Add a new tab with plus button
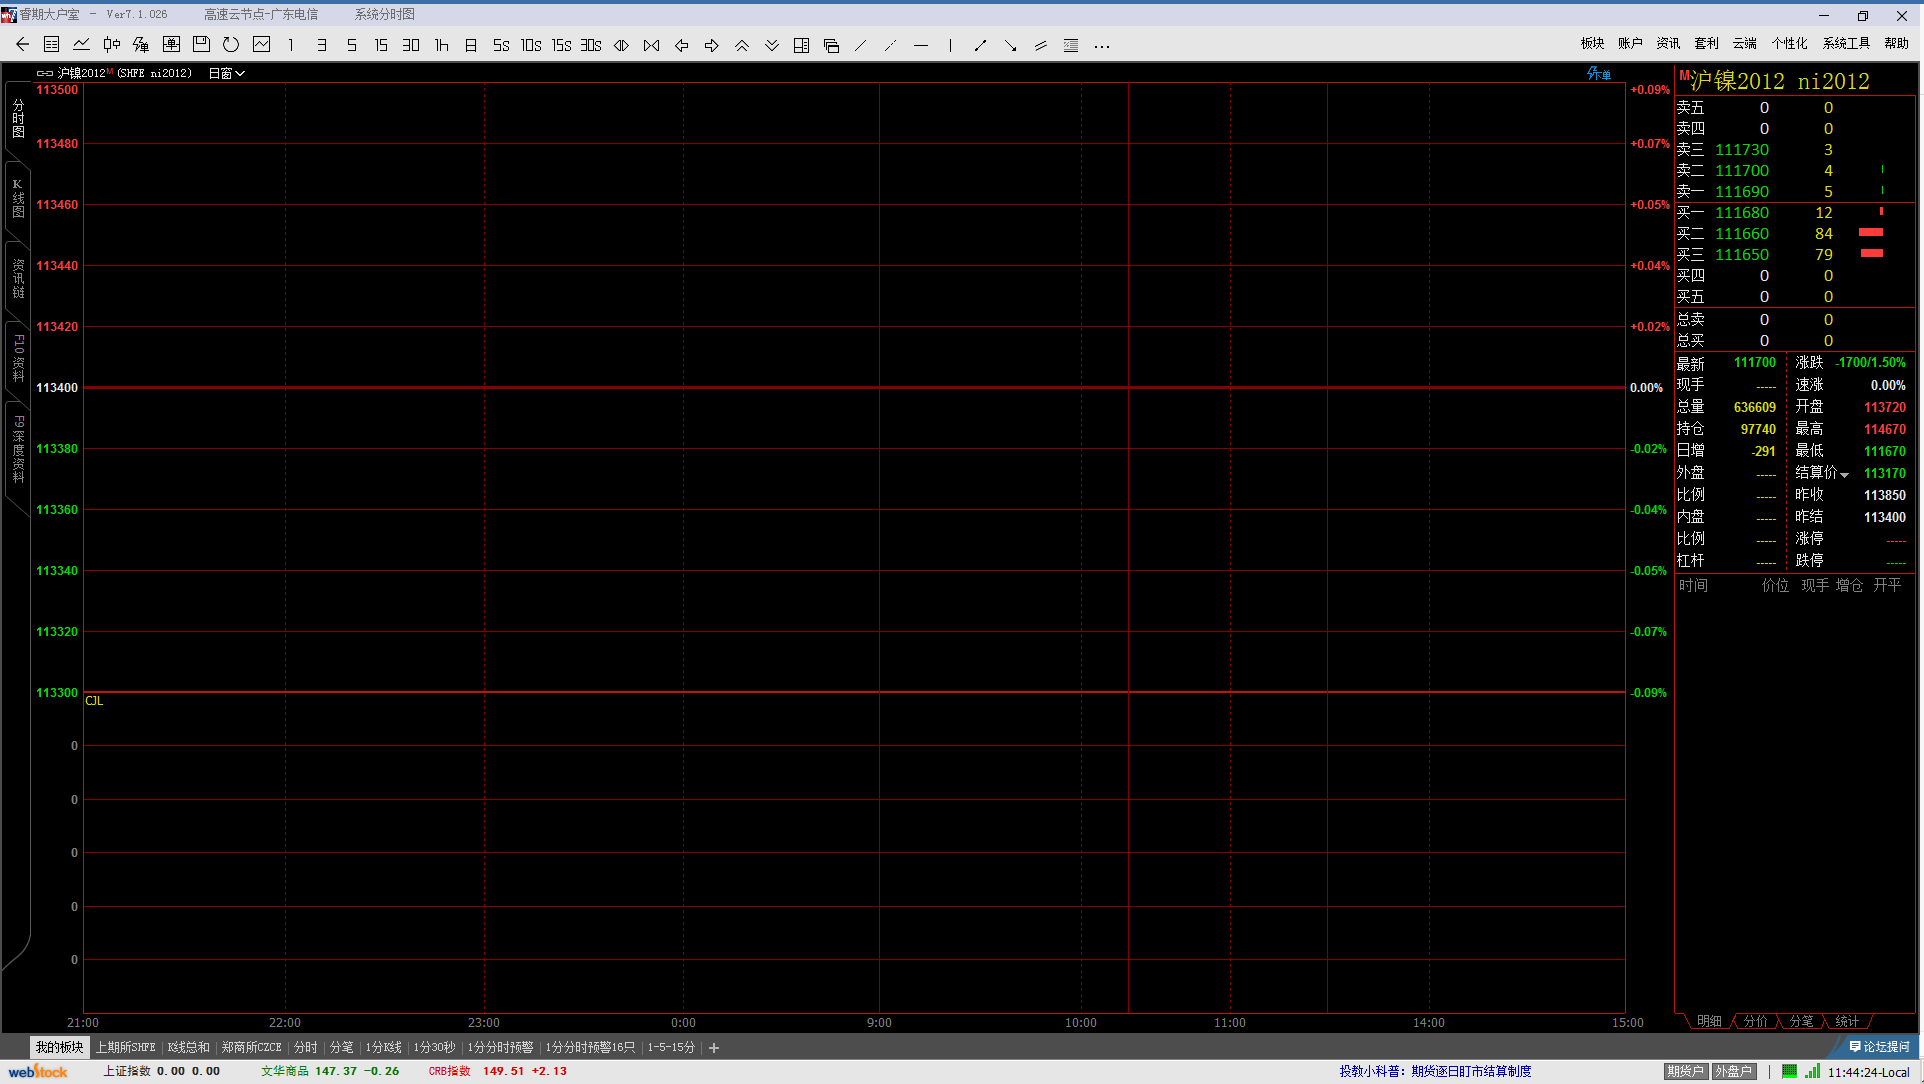Image resolution: width=1924 pixels, height=1084 pixels. pyautogui.click(x=714, y=1048)
